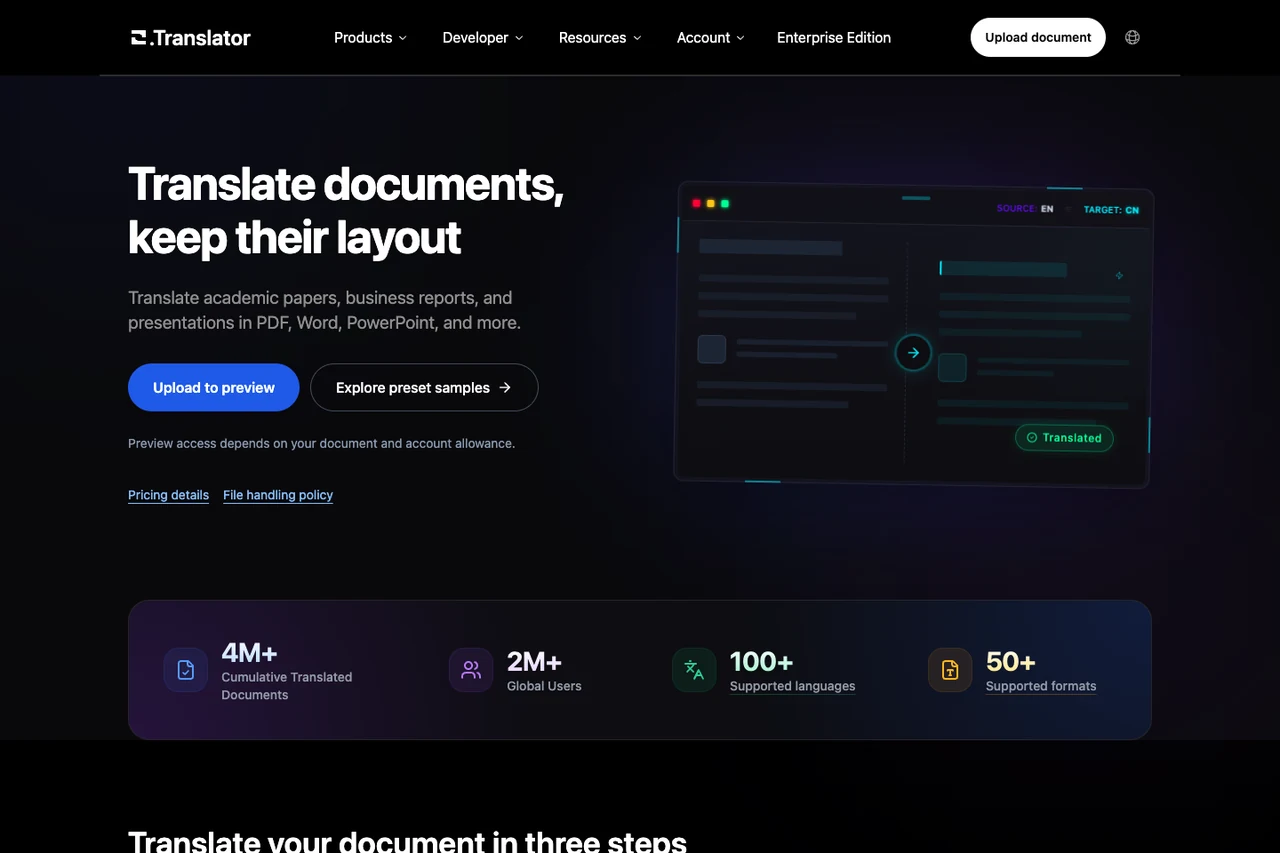Click the "Translate documents, keep their layout" heading
This screenshot has height=853, width=1280.
(346, 211)
